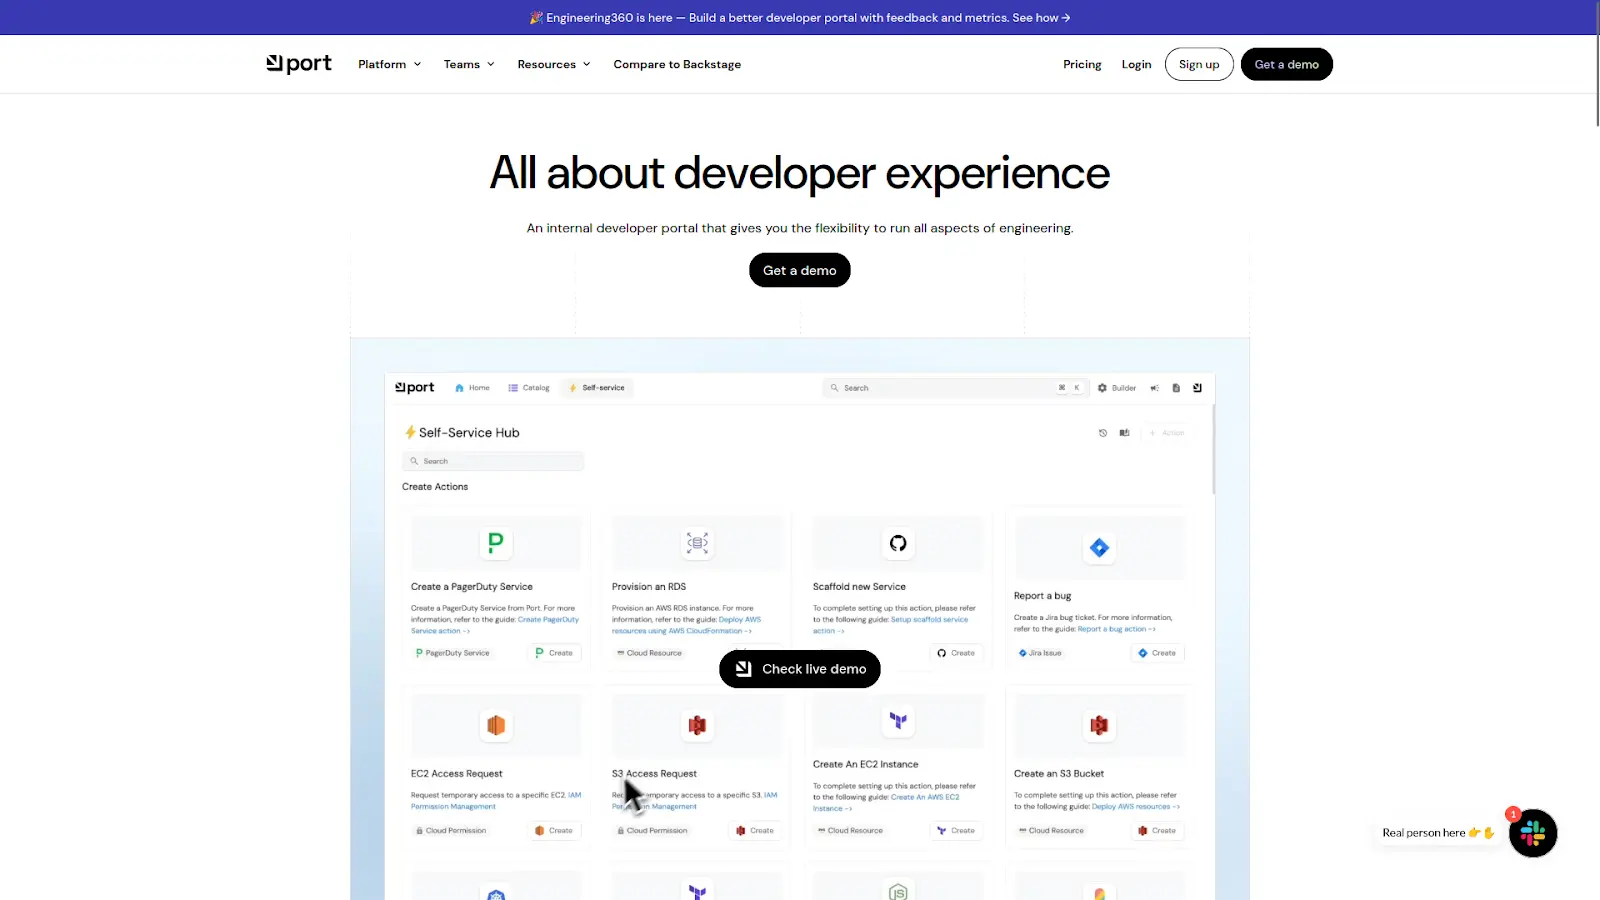
Task: Click the lightning icon beside Self-Service Hub
Action: (409, 432)
